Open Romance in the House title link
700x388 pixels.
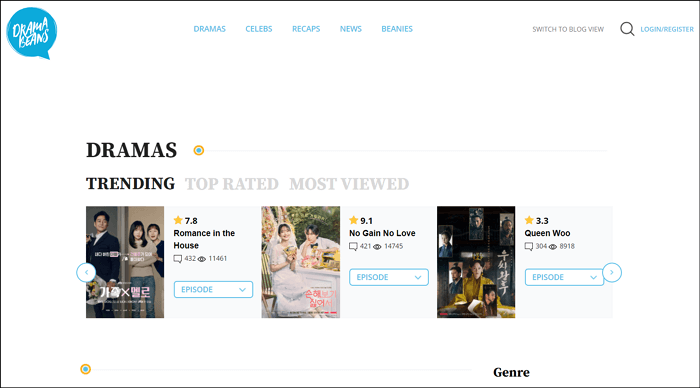(204, 239)
